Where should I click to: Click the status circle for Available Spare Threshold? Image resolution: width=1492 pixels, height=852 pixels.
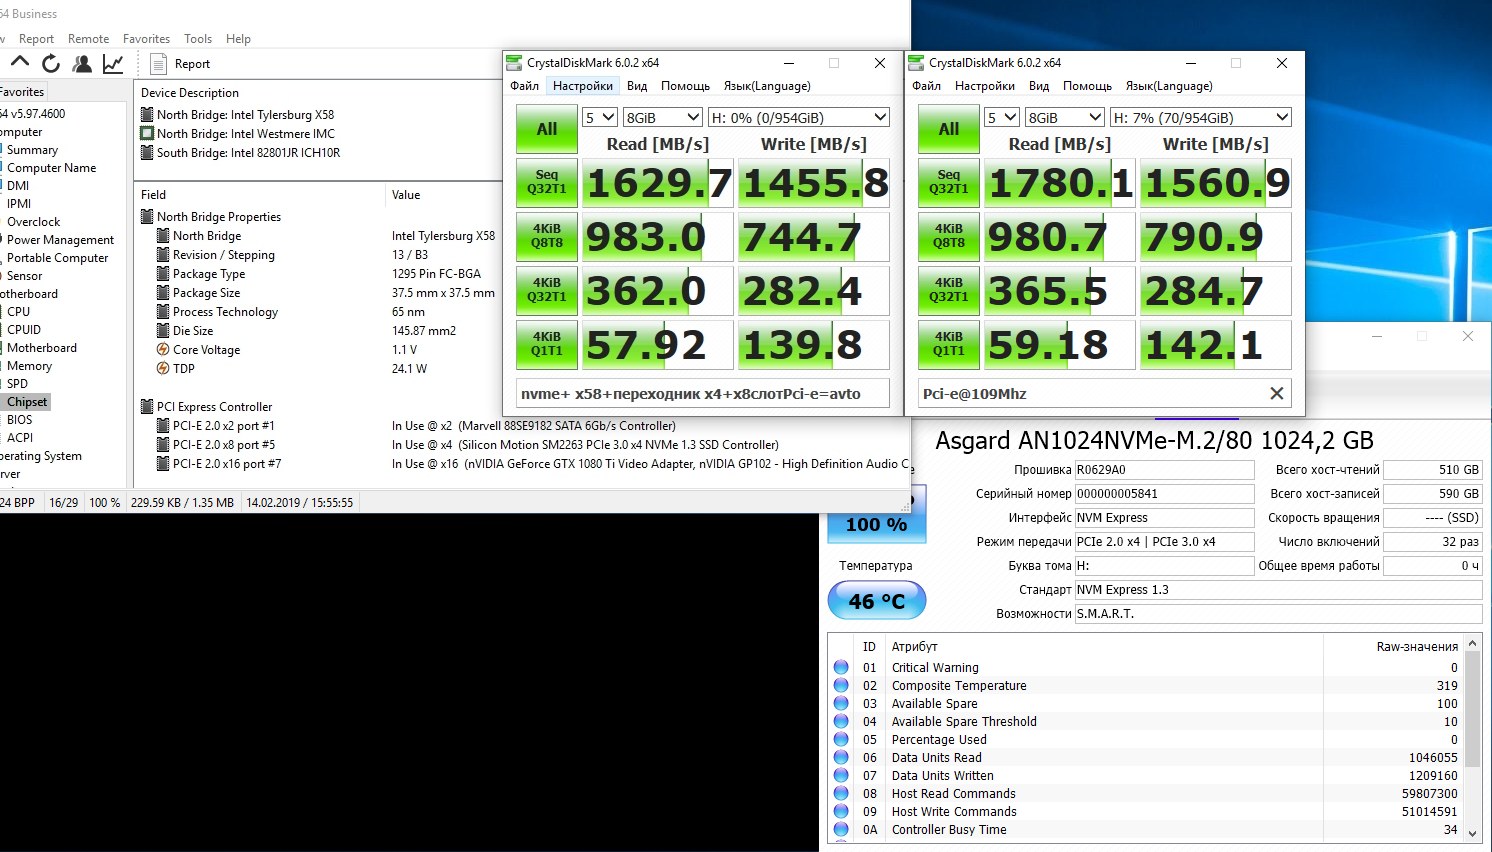pyautogui.click(x=841, y=722)
